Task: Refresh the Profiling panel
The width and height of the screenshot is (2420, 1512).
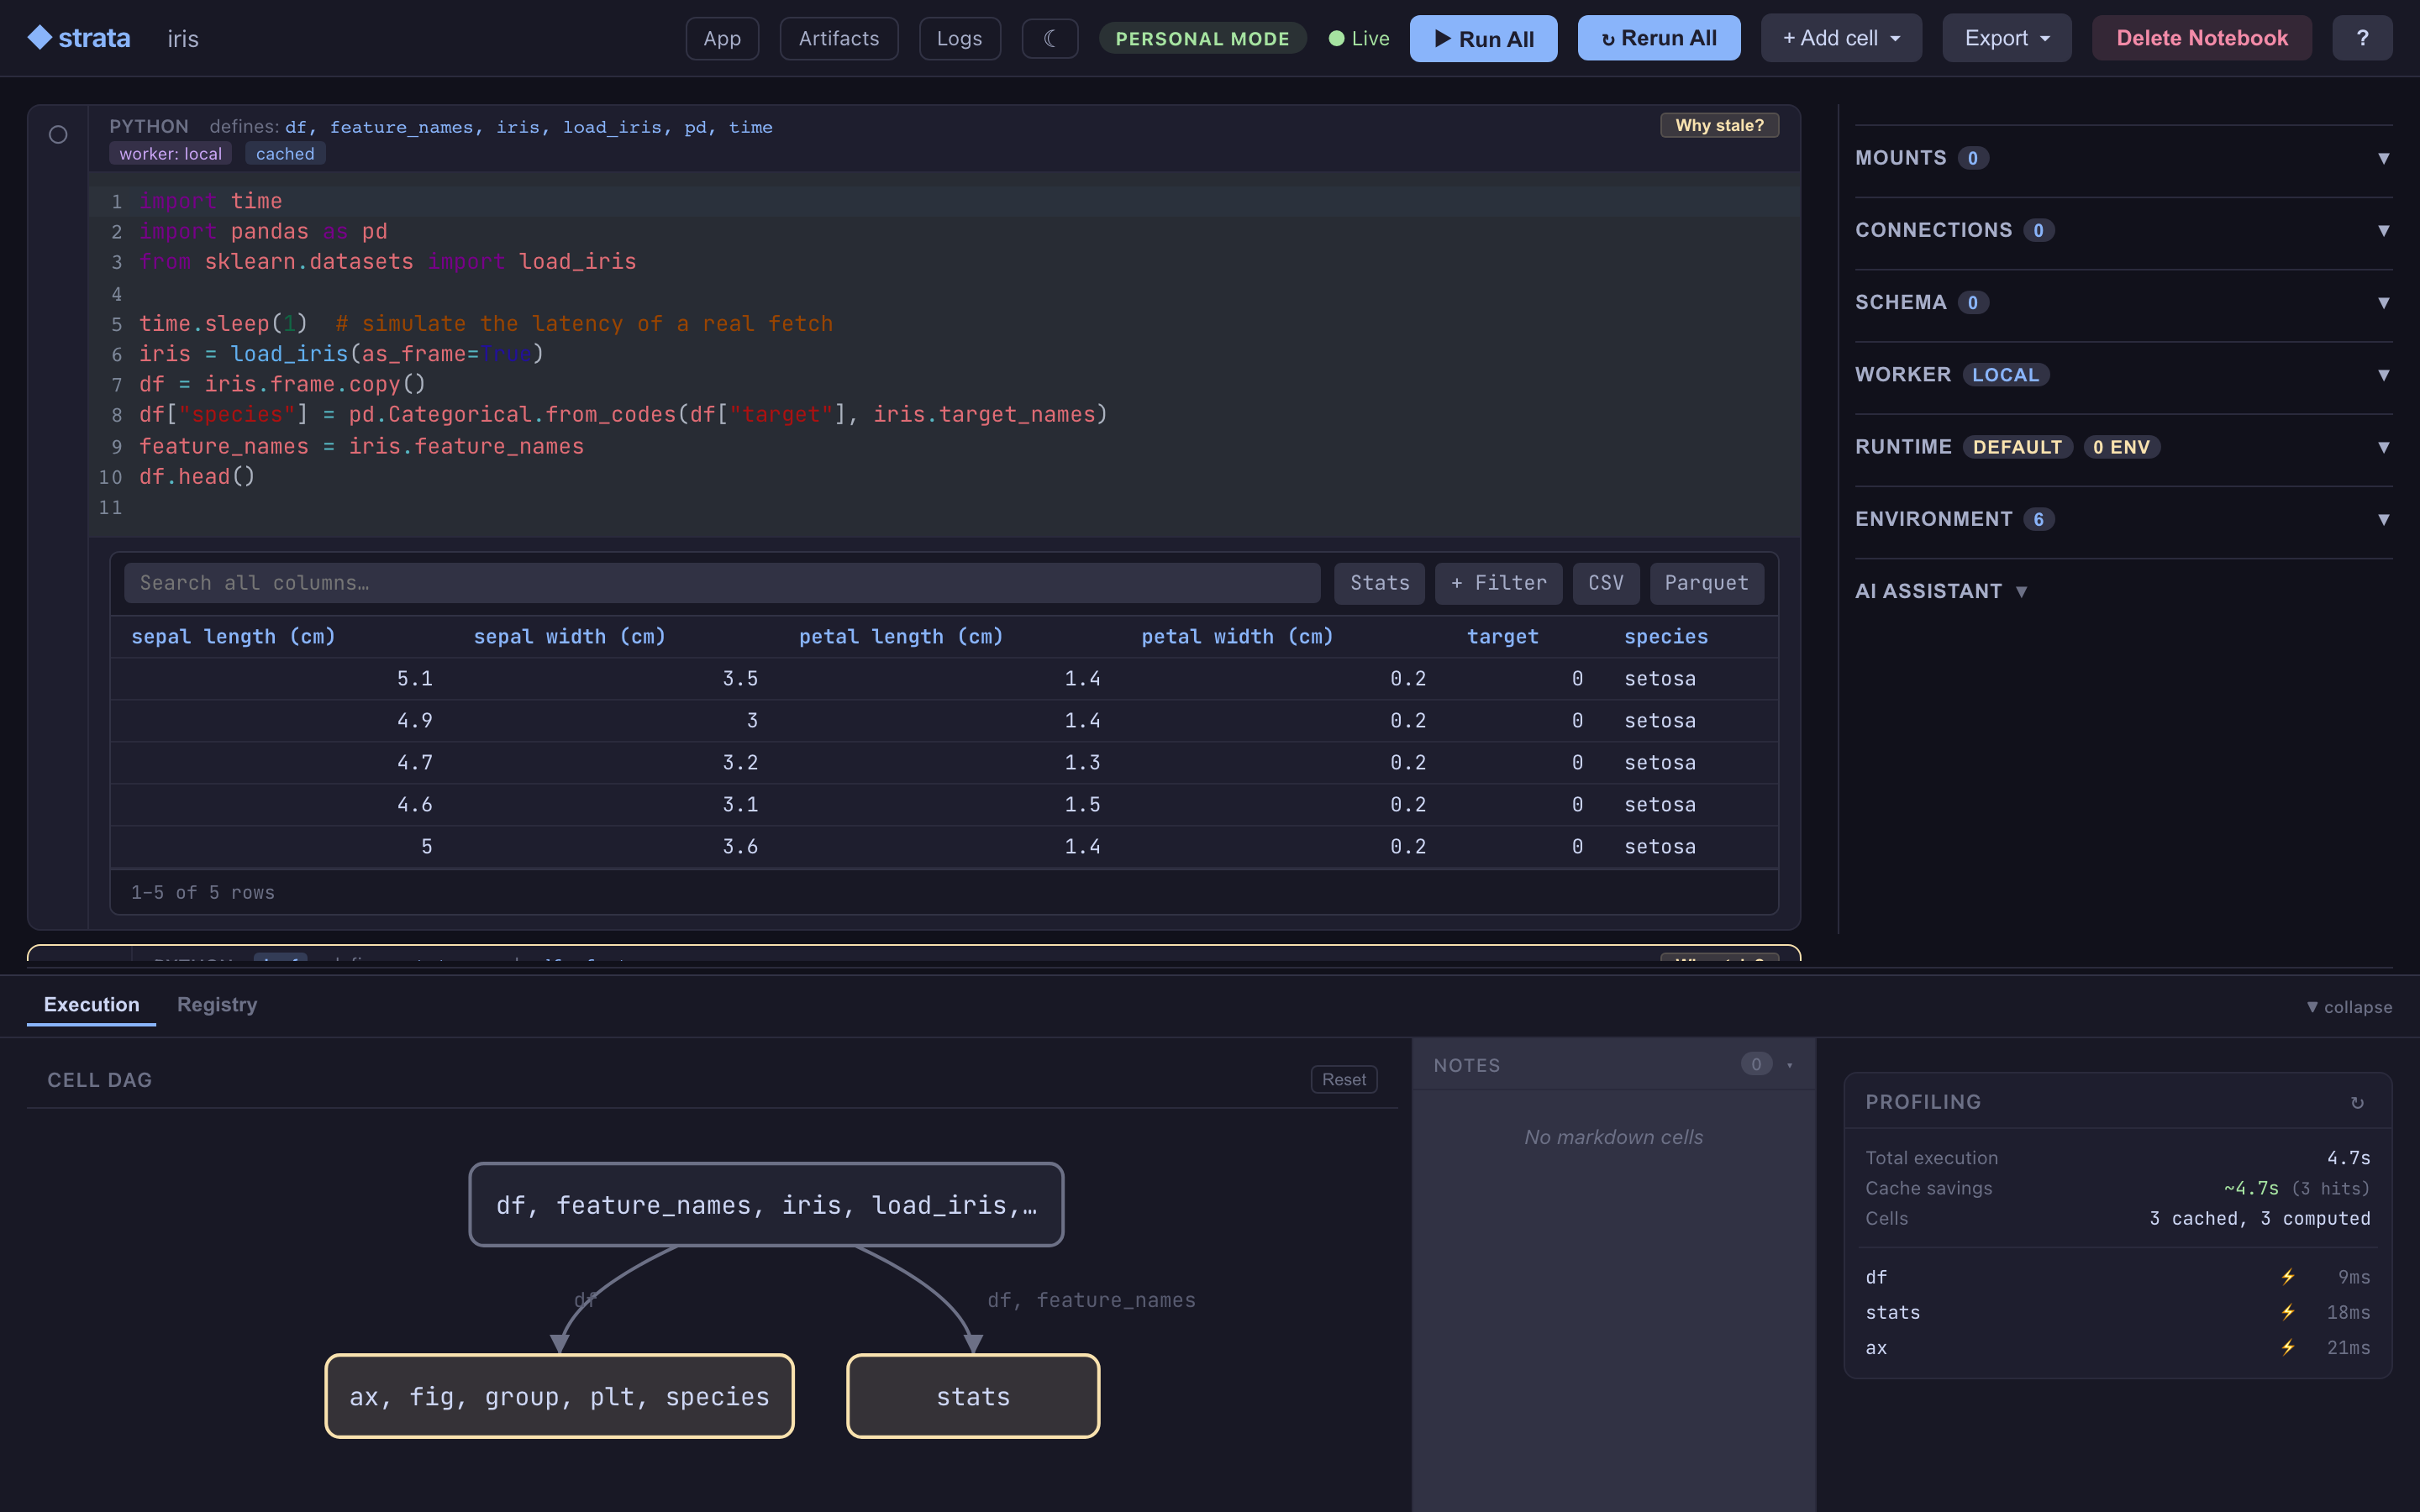Action: (2357, 1102)
